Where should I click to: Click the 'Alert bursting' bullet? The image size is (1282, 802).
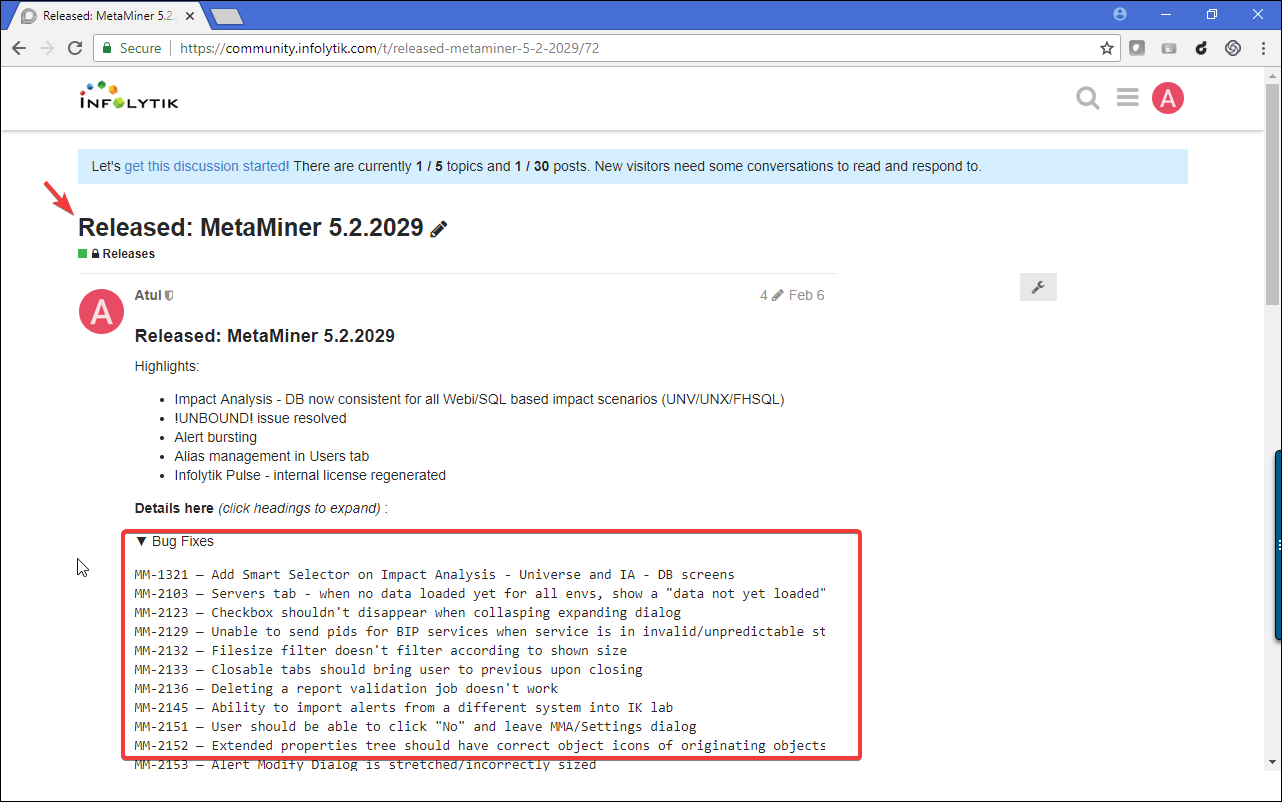pyautogui.click(x=216, y=437)
